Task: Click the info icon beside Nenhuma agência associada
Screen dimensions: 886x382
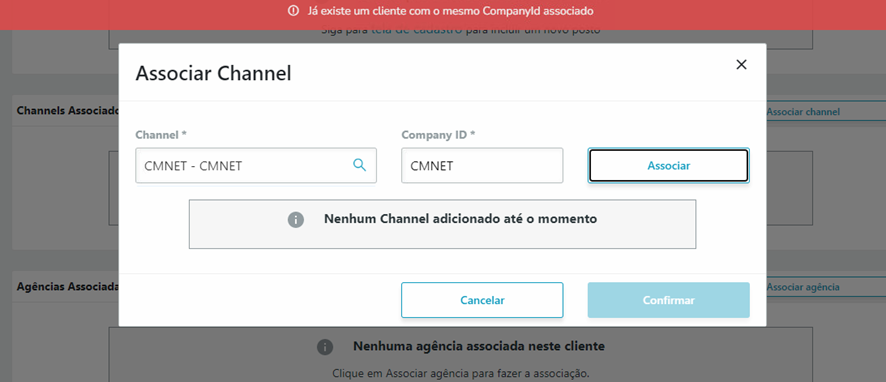Action: click(324, 346)
